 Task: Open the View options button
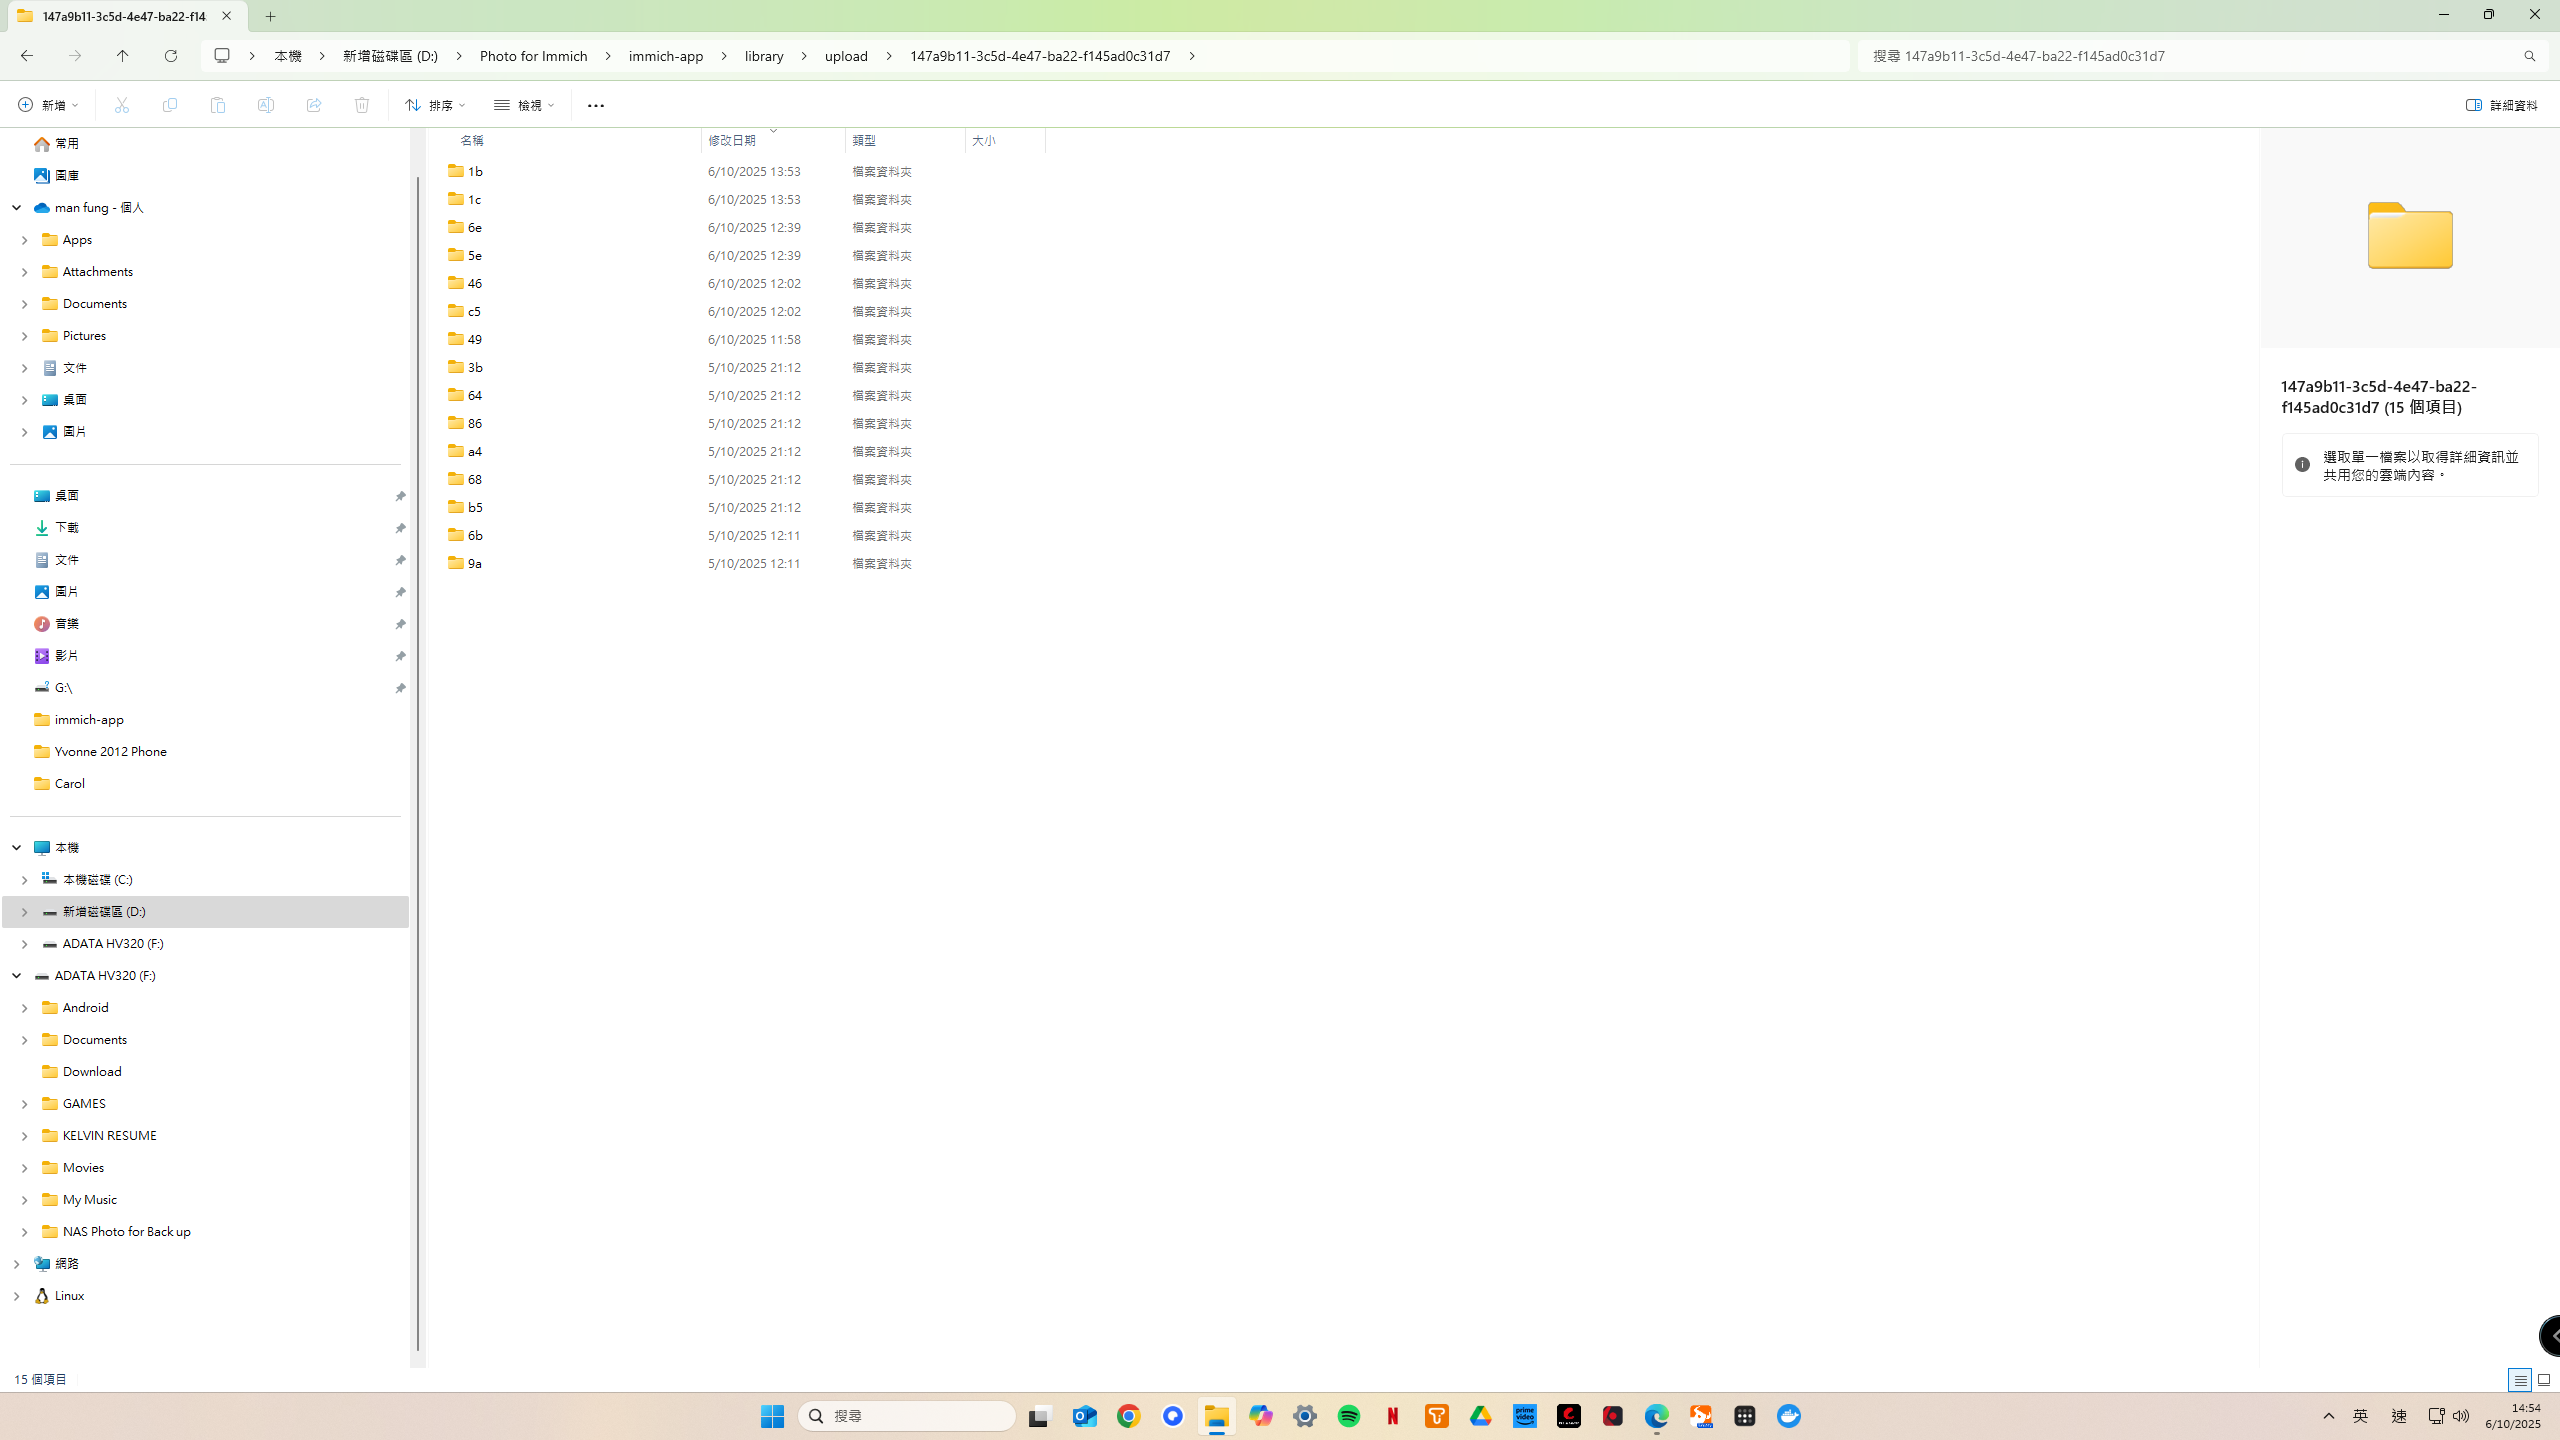point(524,105)
